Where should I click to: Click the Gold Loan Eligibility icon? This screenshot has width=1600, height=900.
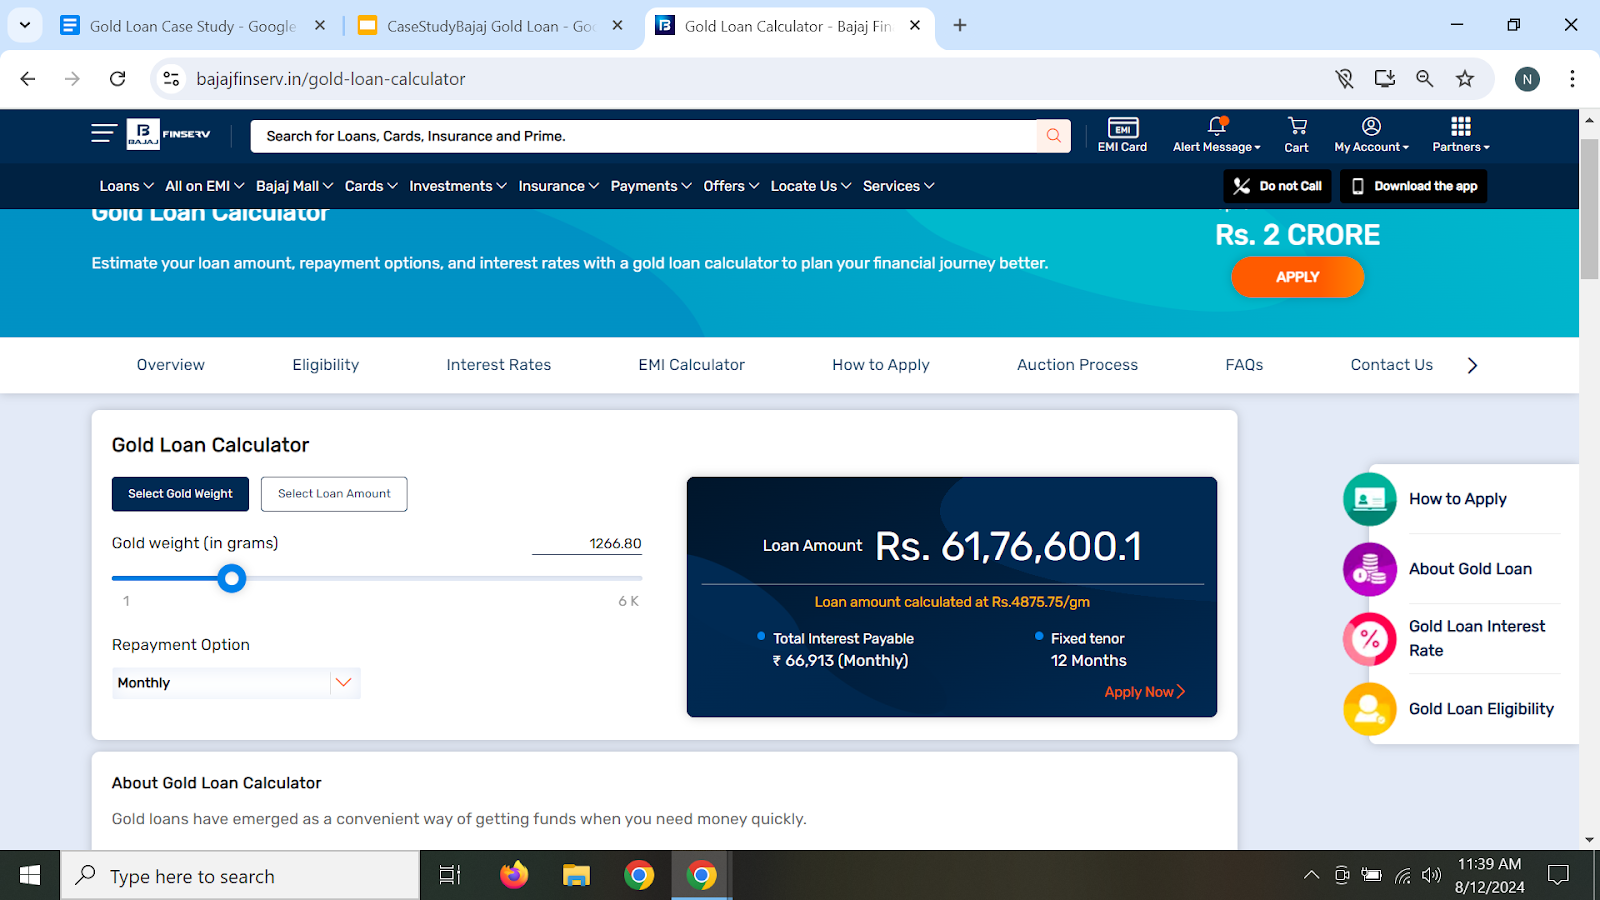tap(1369, 709)
